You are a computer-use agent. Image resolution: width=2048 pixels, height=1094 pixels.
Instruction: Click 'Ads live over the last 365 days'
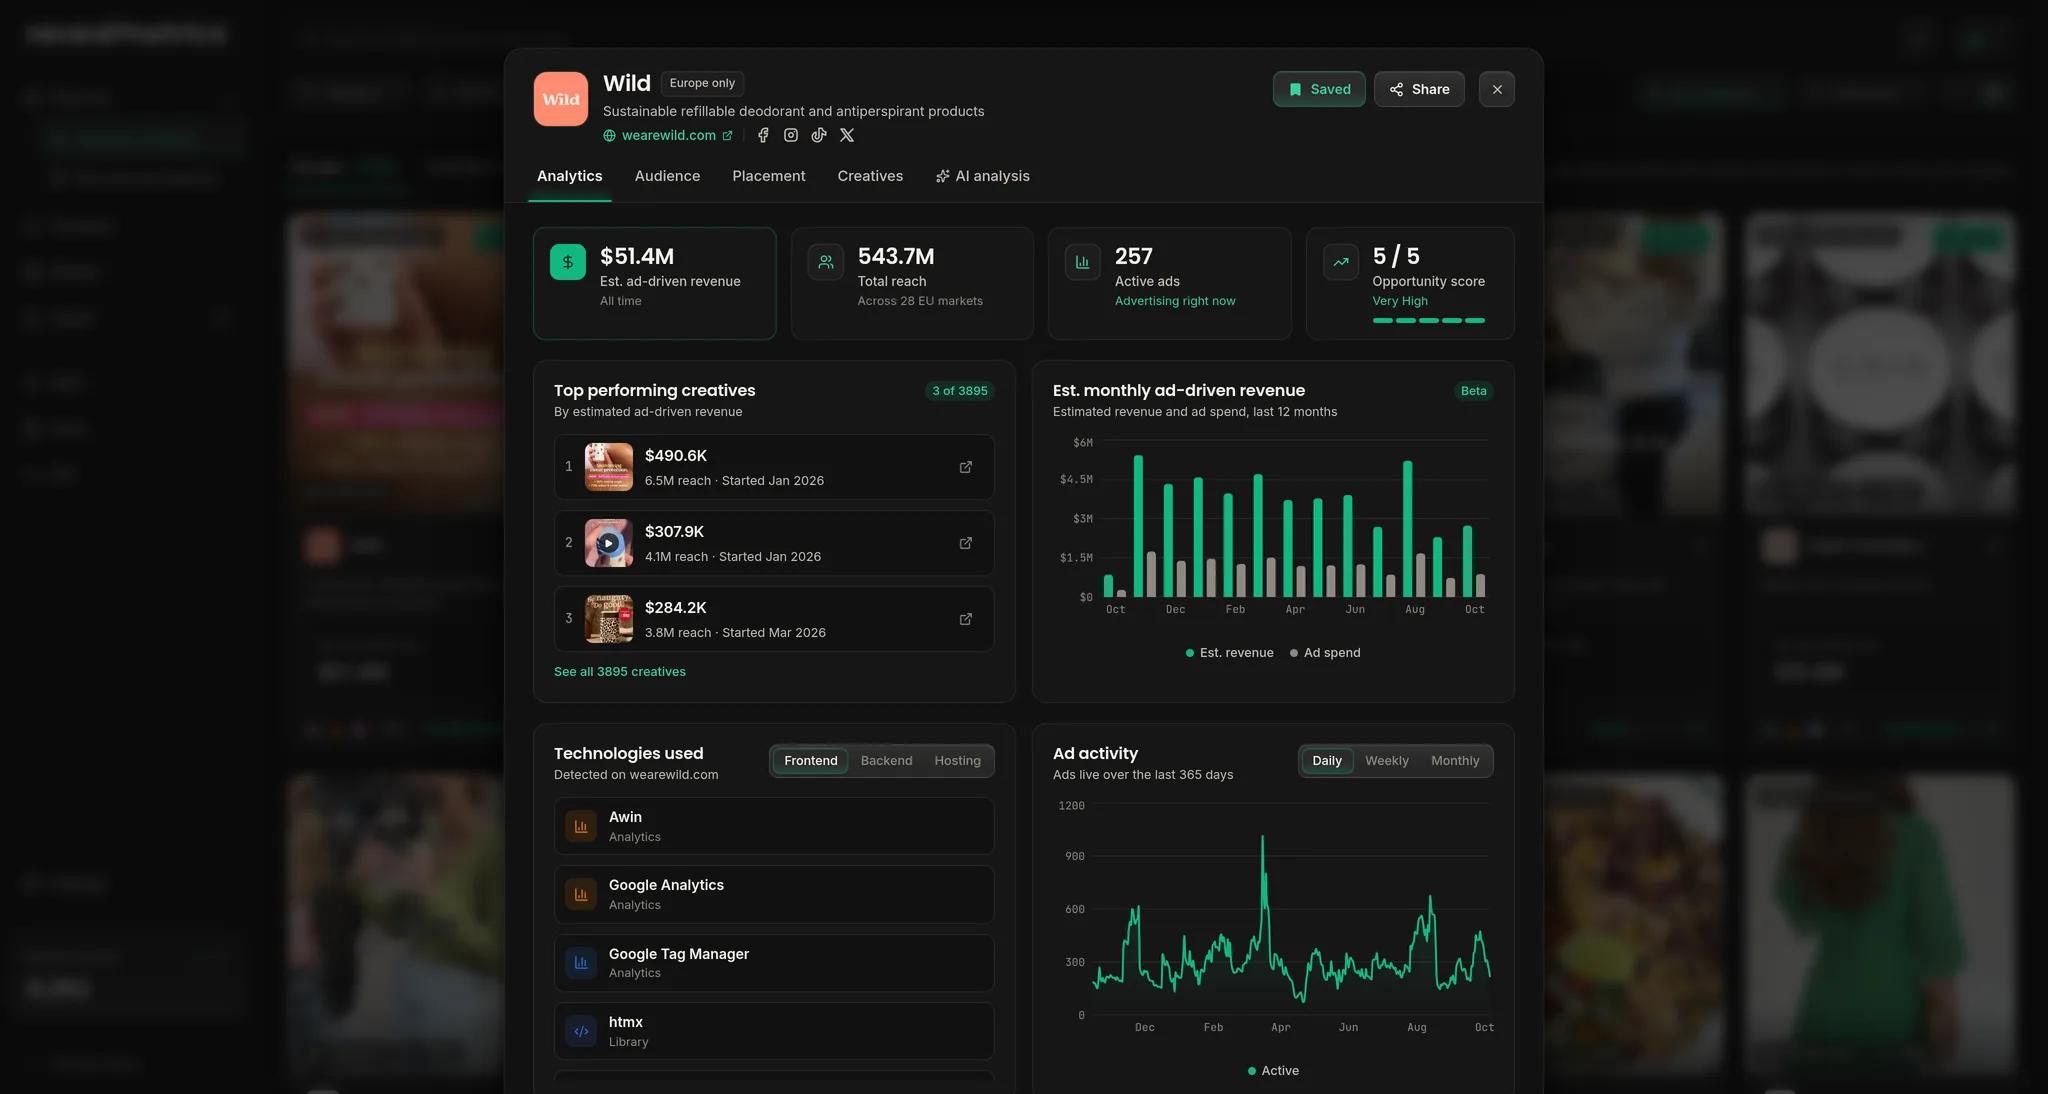1143,775
